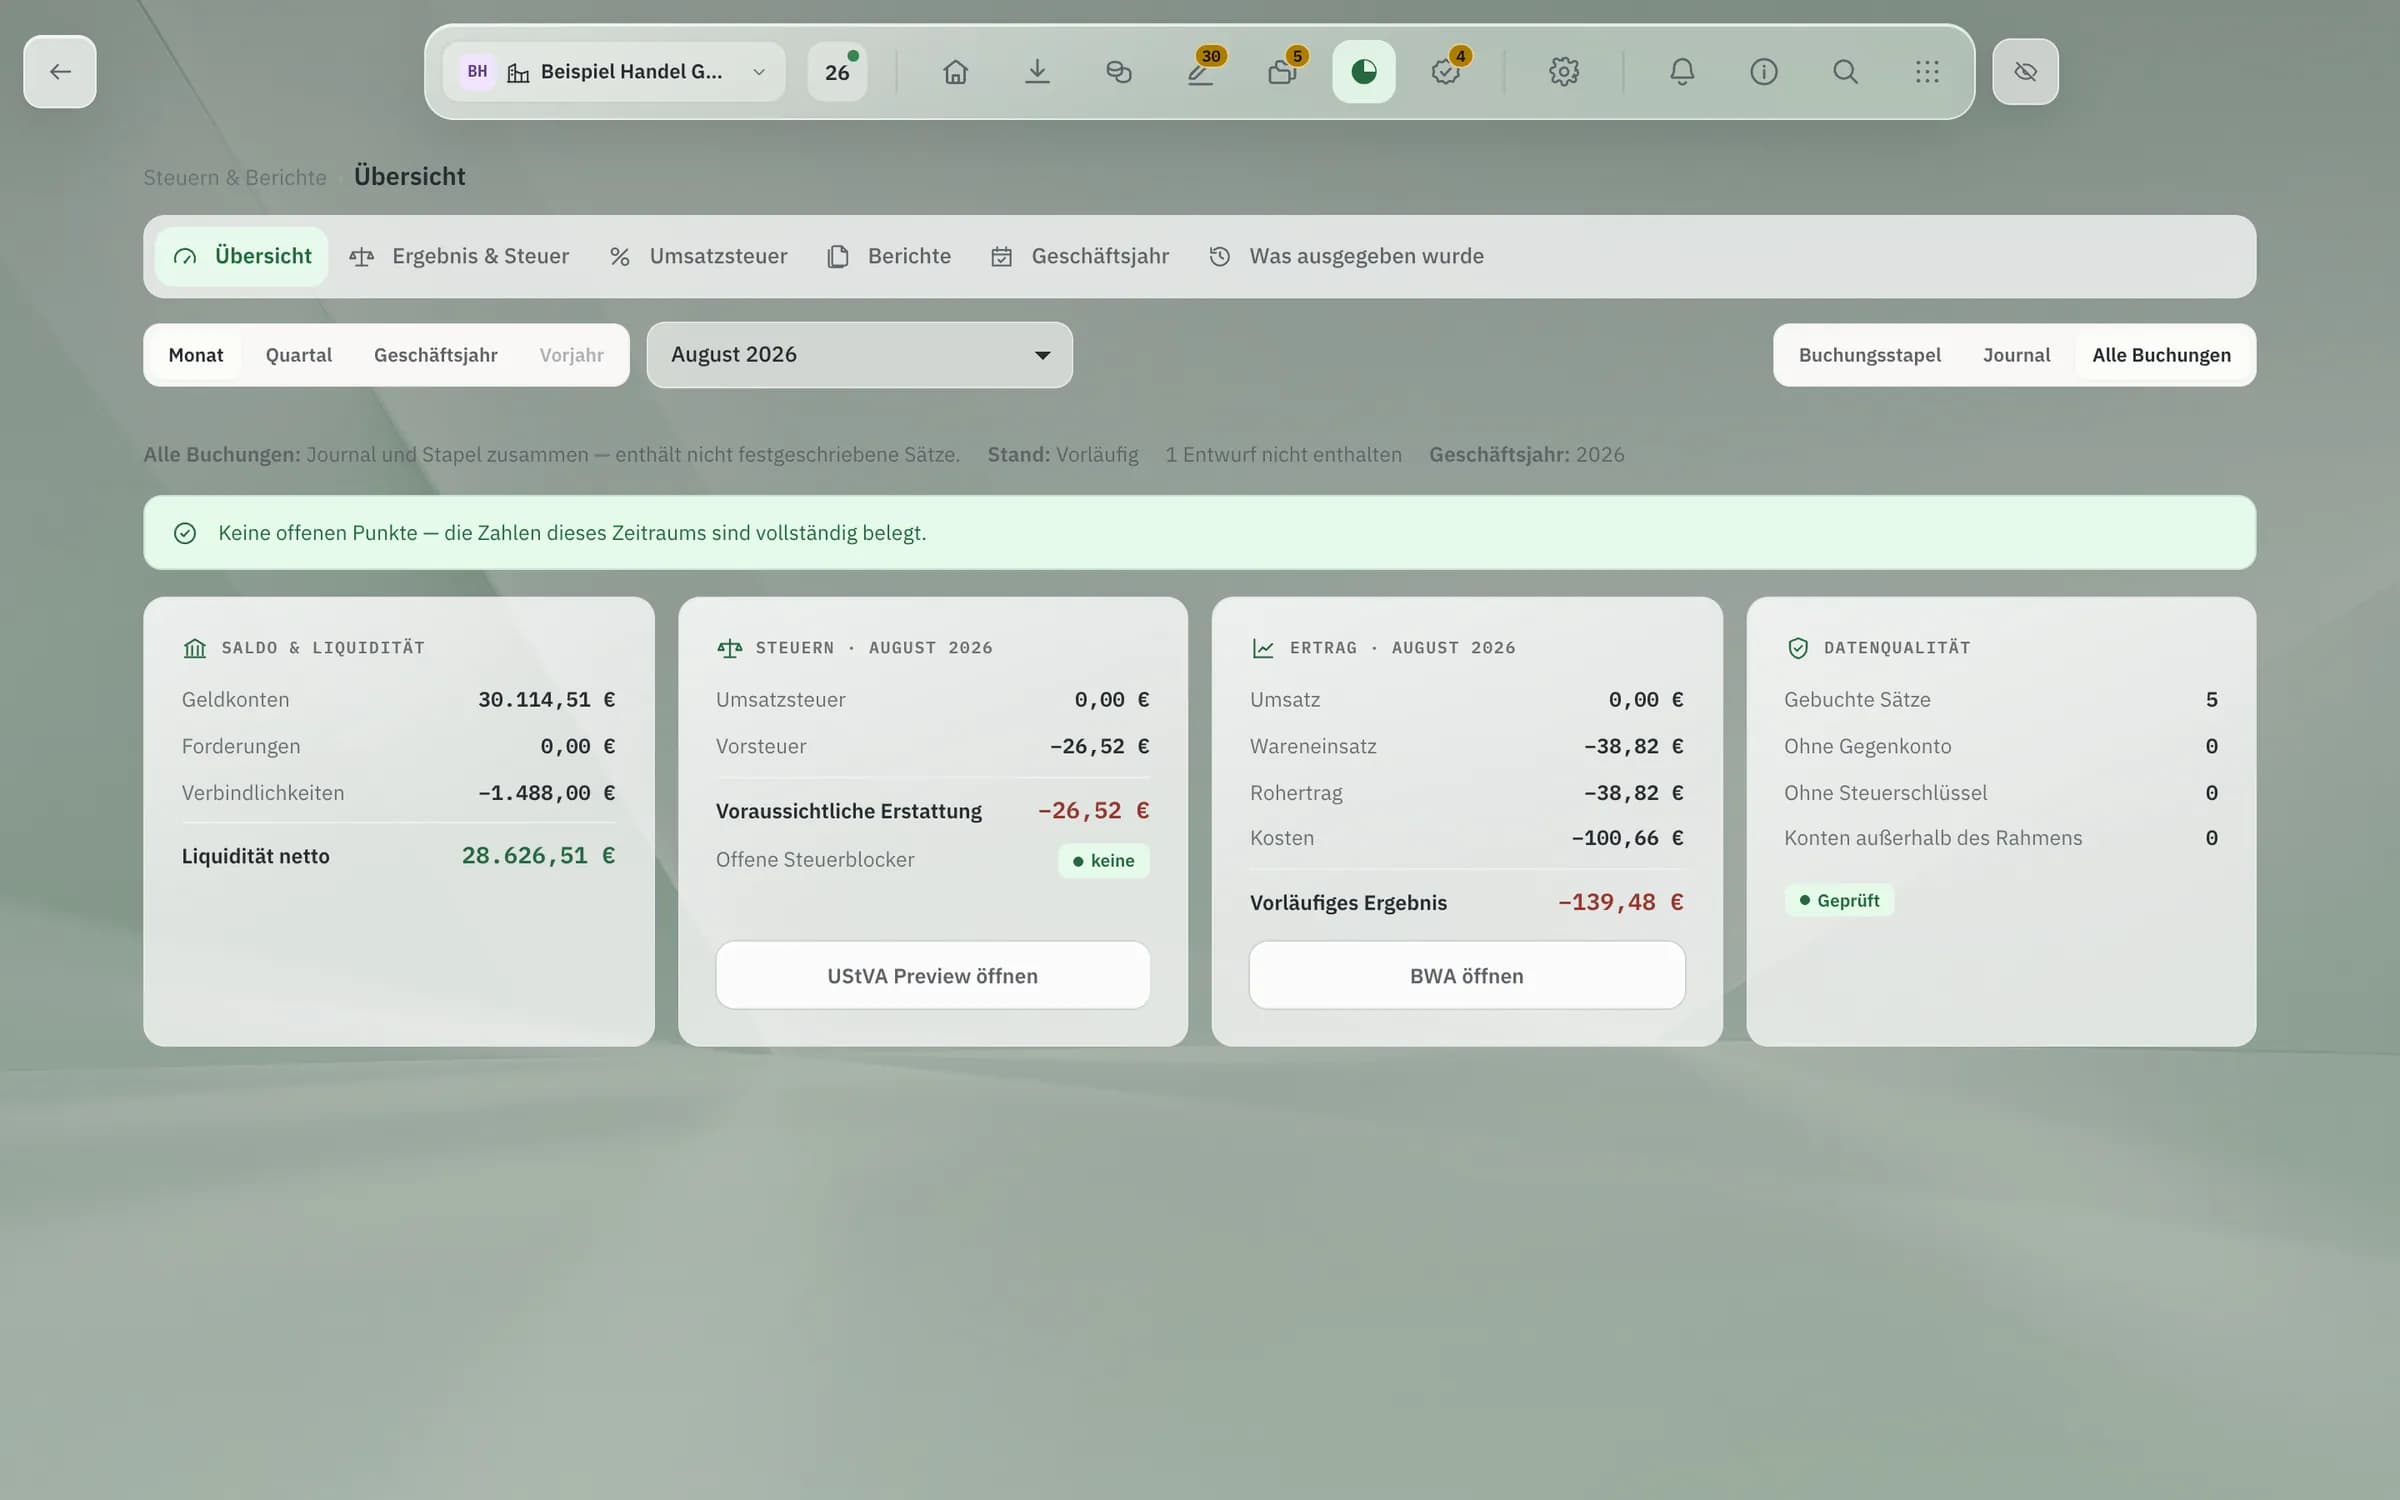Open the Geschäftsjahr tab with calendar icon

1080,256
